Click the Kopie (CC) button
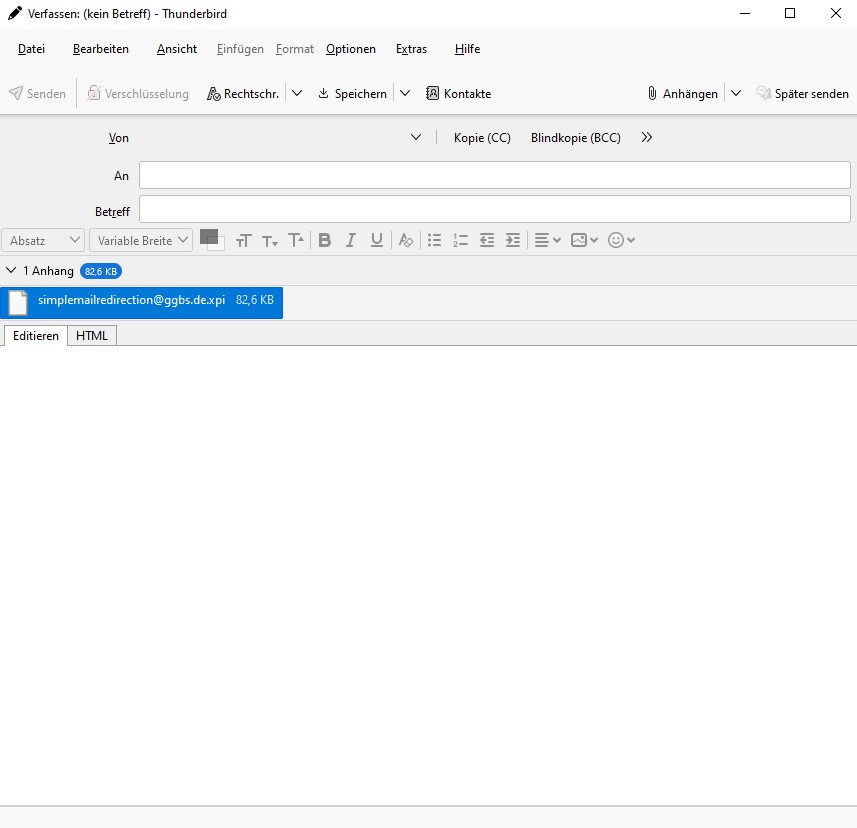This screenshot has width=857, height=828. [x=482, y=138]
